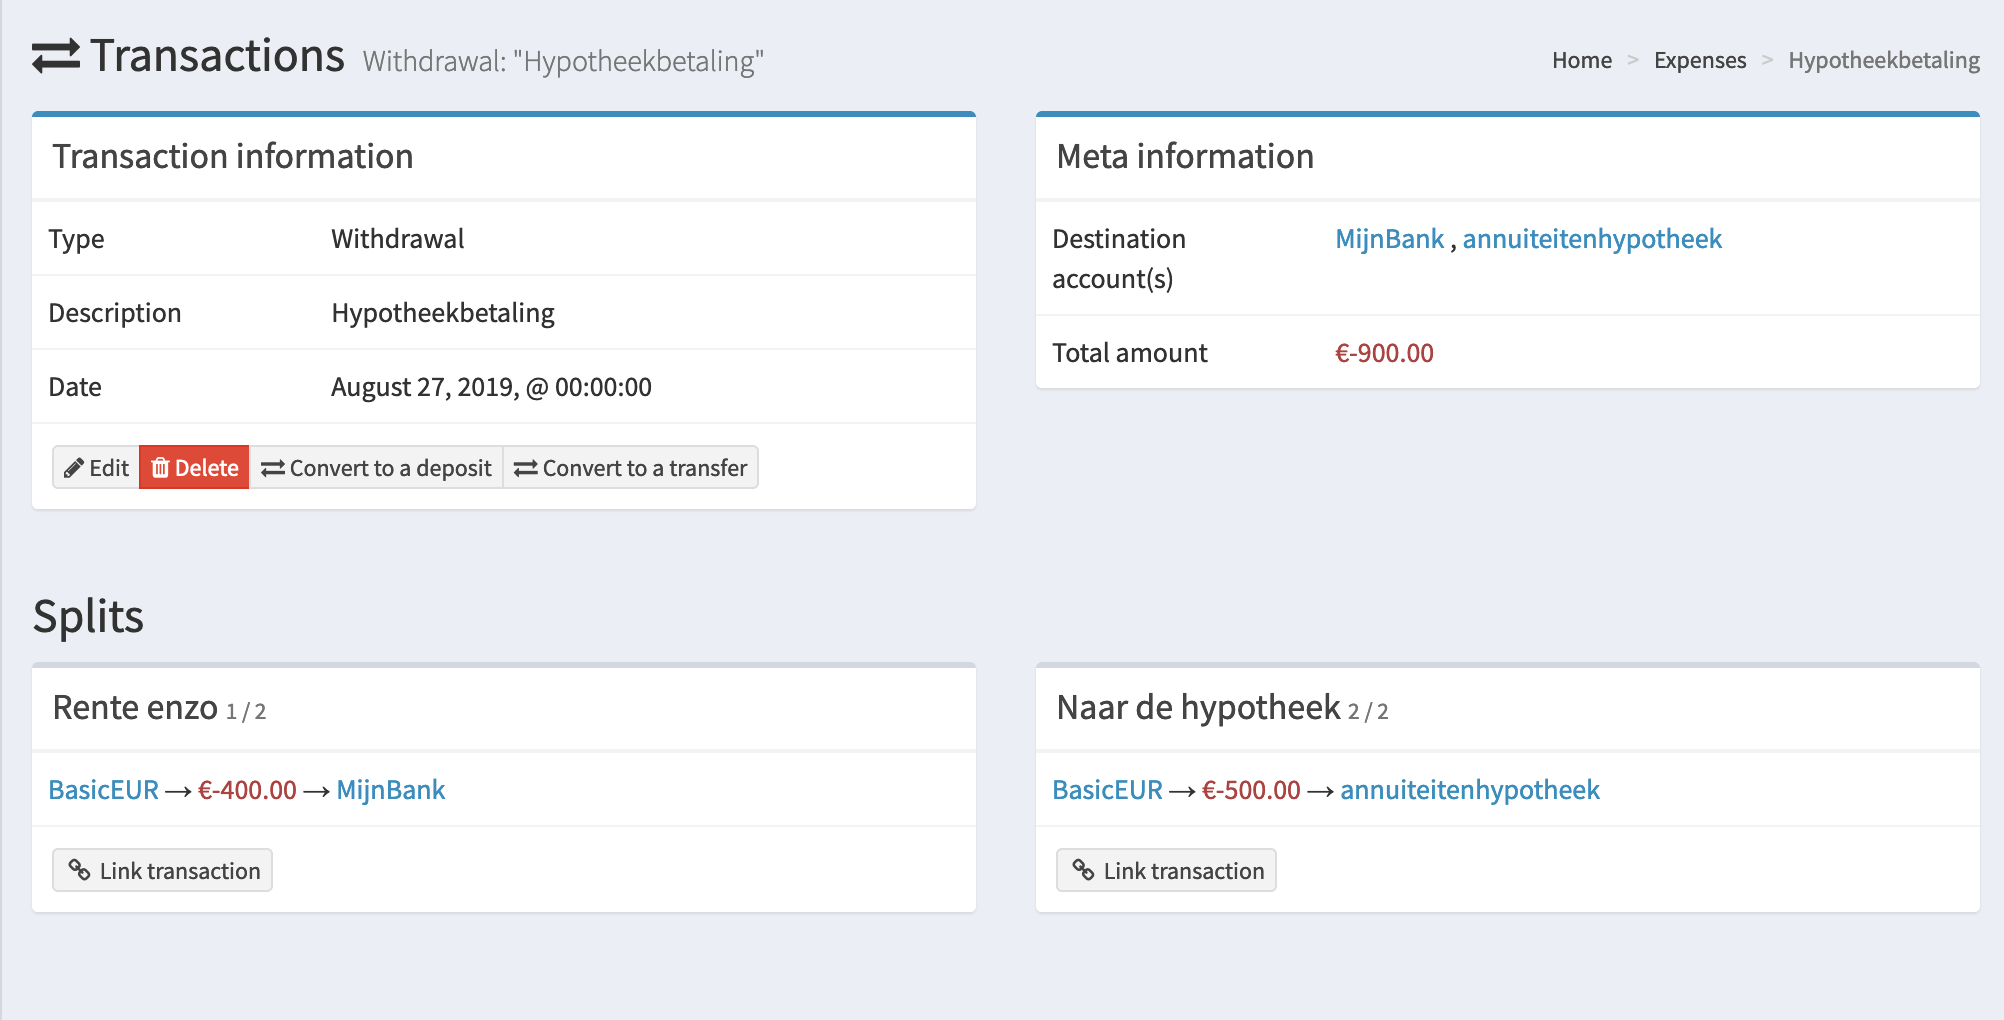Screen dimensions: 2004x1020
Task: Open MijnBank destination in Rente enzo split
Action: point(391,790)
